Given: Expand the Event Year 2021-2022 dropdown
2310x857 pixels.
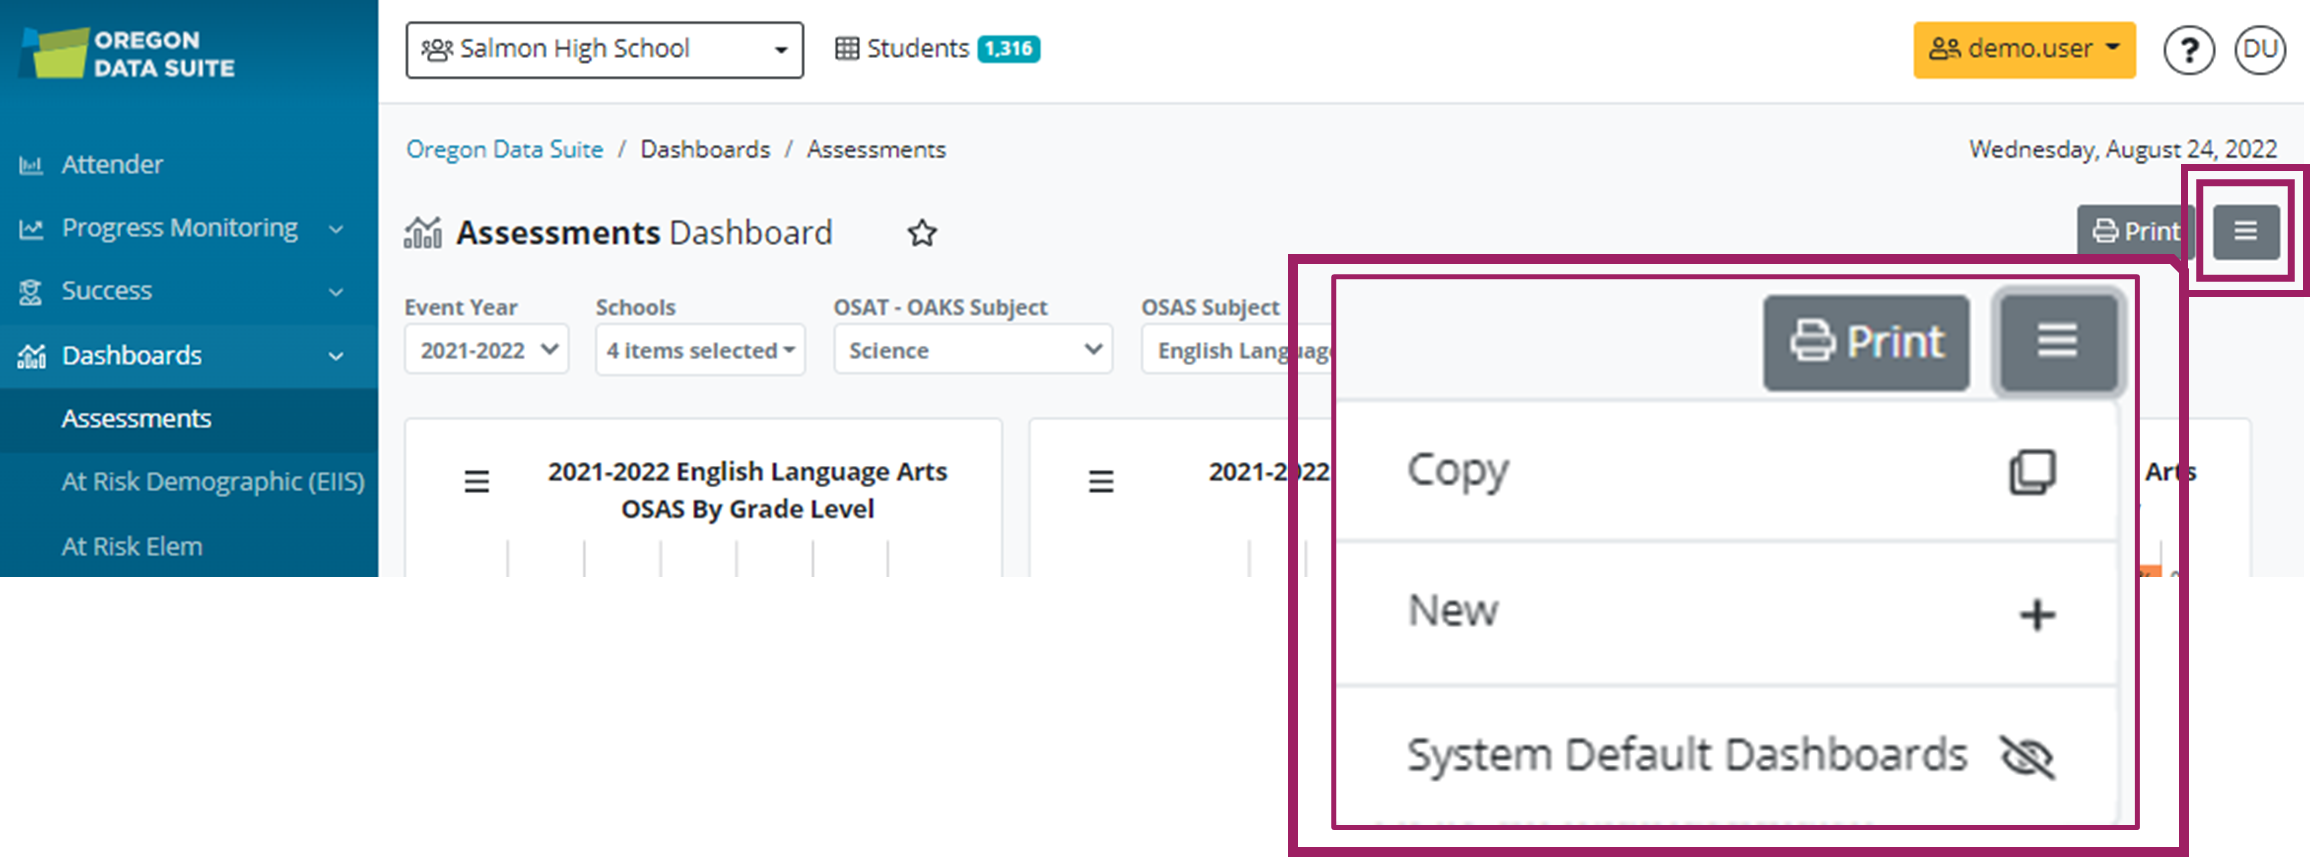Looking at the screenshot, I should pyautogui.click(x=487, y=350).
